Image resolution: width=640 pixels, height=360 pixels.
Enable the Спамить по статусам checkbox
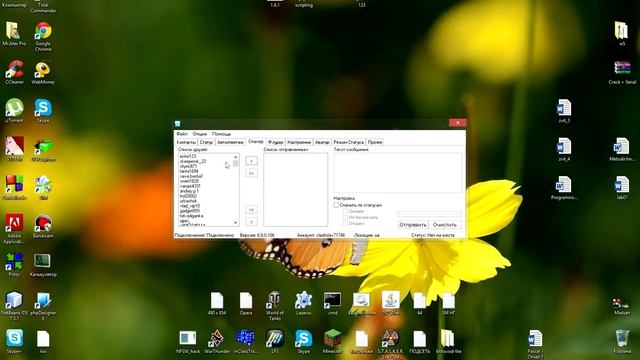pos(336,205)
